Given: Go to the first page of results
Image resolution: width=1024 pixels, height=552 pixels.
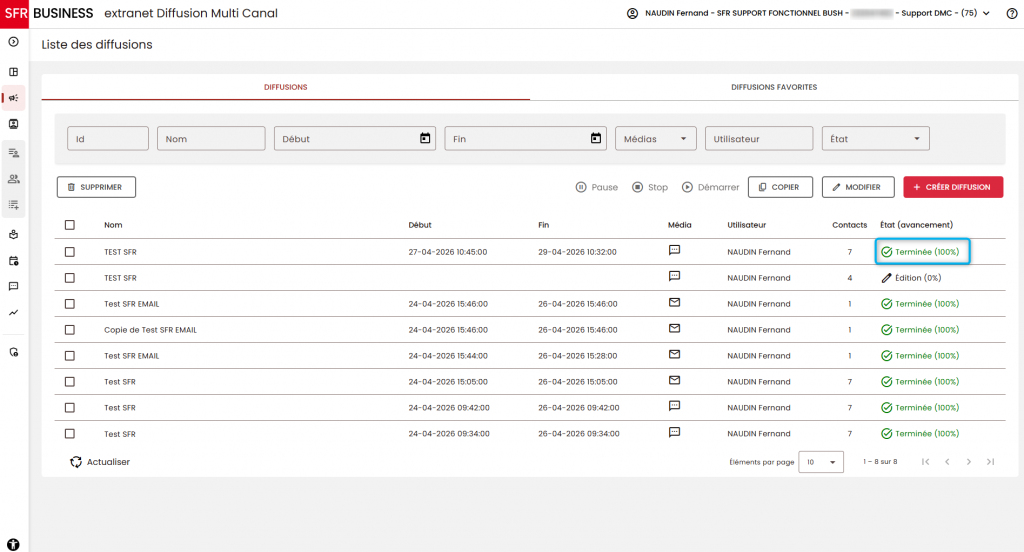Looking at the screenshot, I should coord(925,462).
